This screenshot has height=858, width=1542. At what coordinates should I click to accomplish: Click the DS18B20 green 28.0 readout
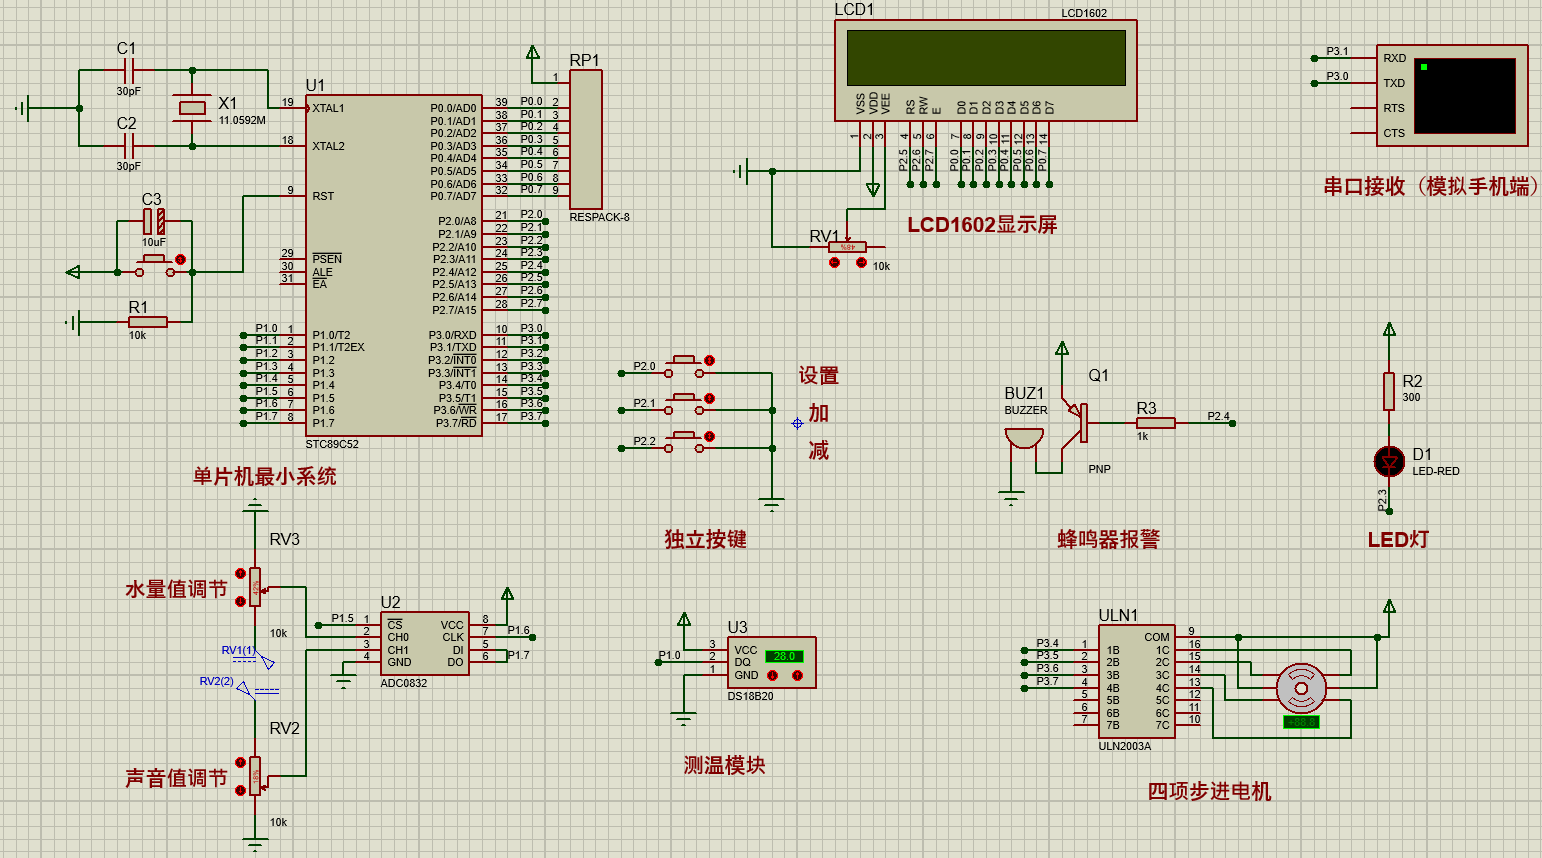[784, 656]
